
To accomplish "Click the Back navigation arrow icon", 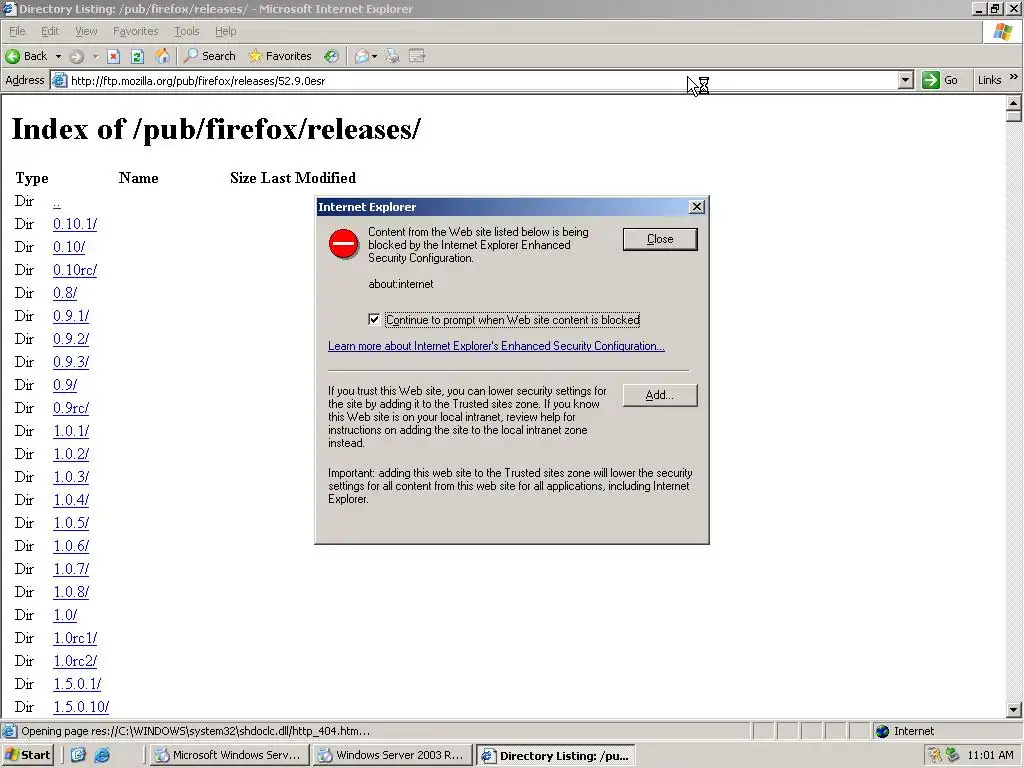I will (x=12, y=56).
